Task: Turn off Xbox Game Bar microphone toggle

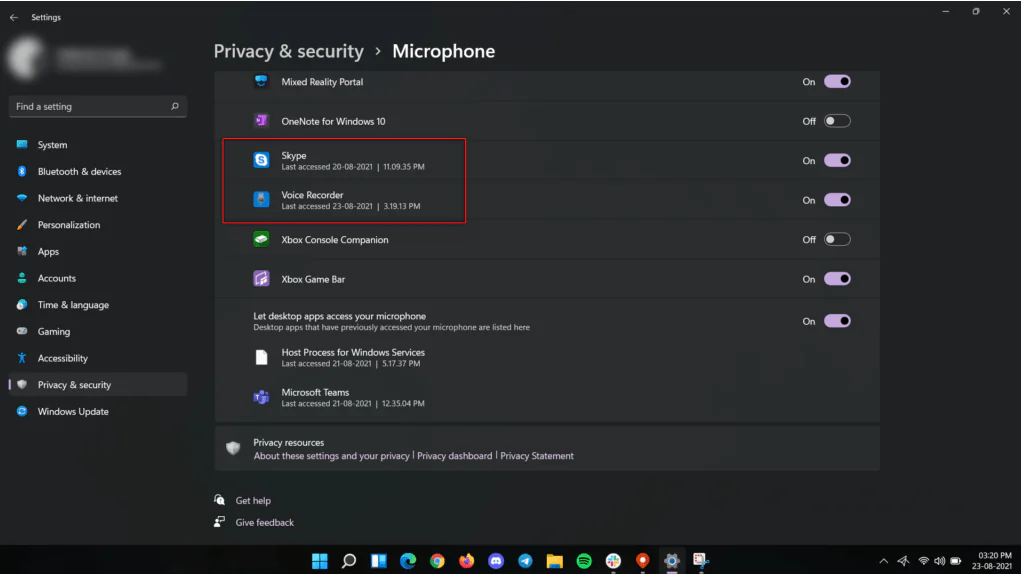Action: click(837, 279)
